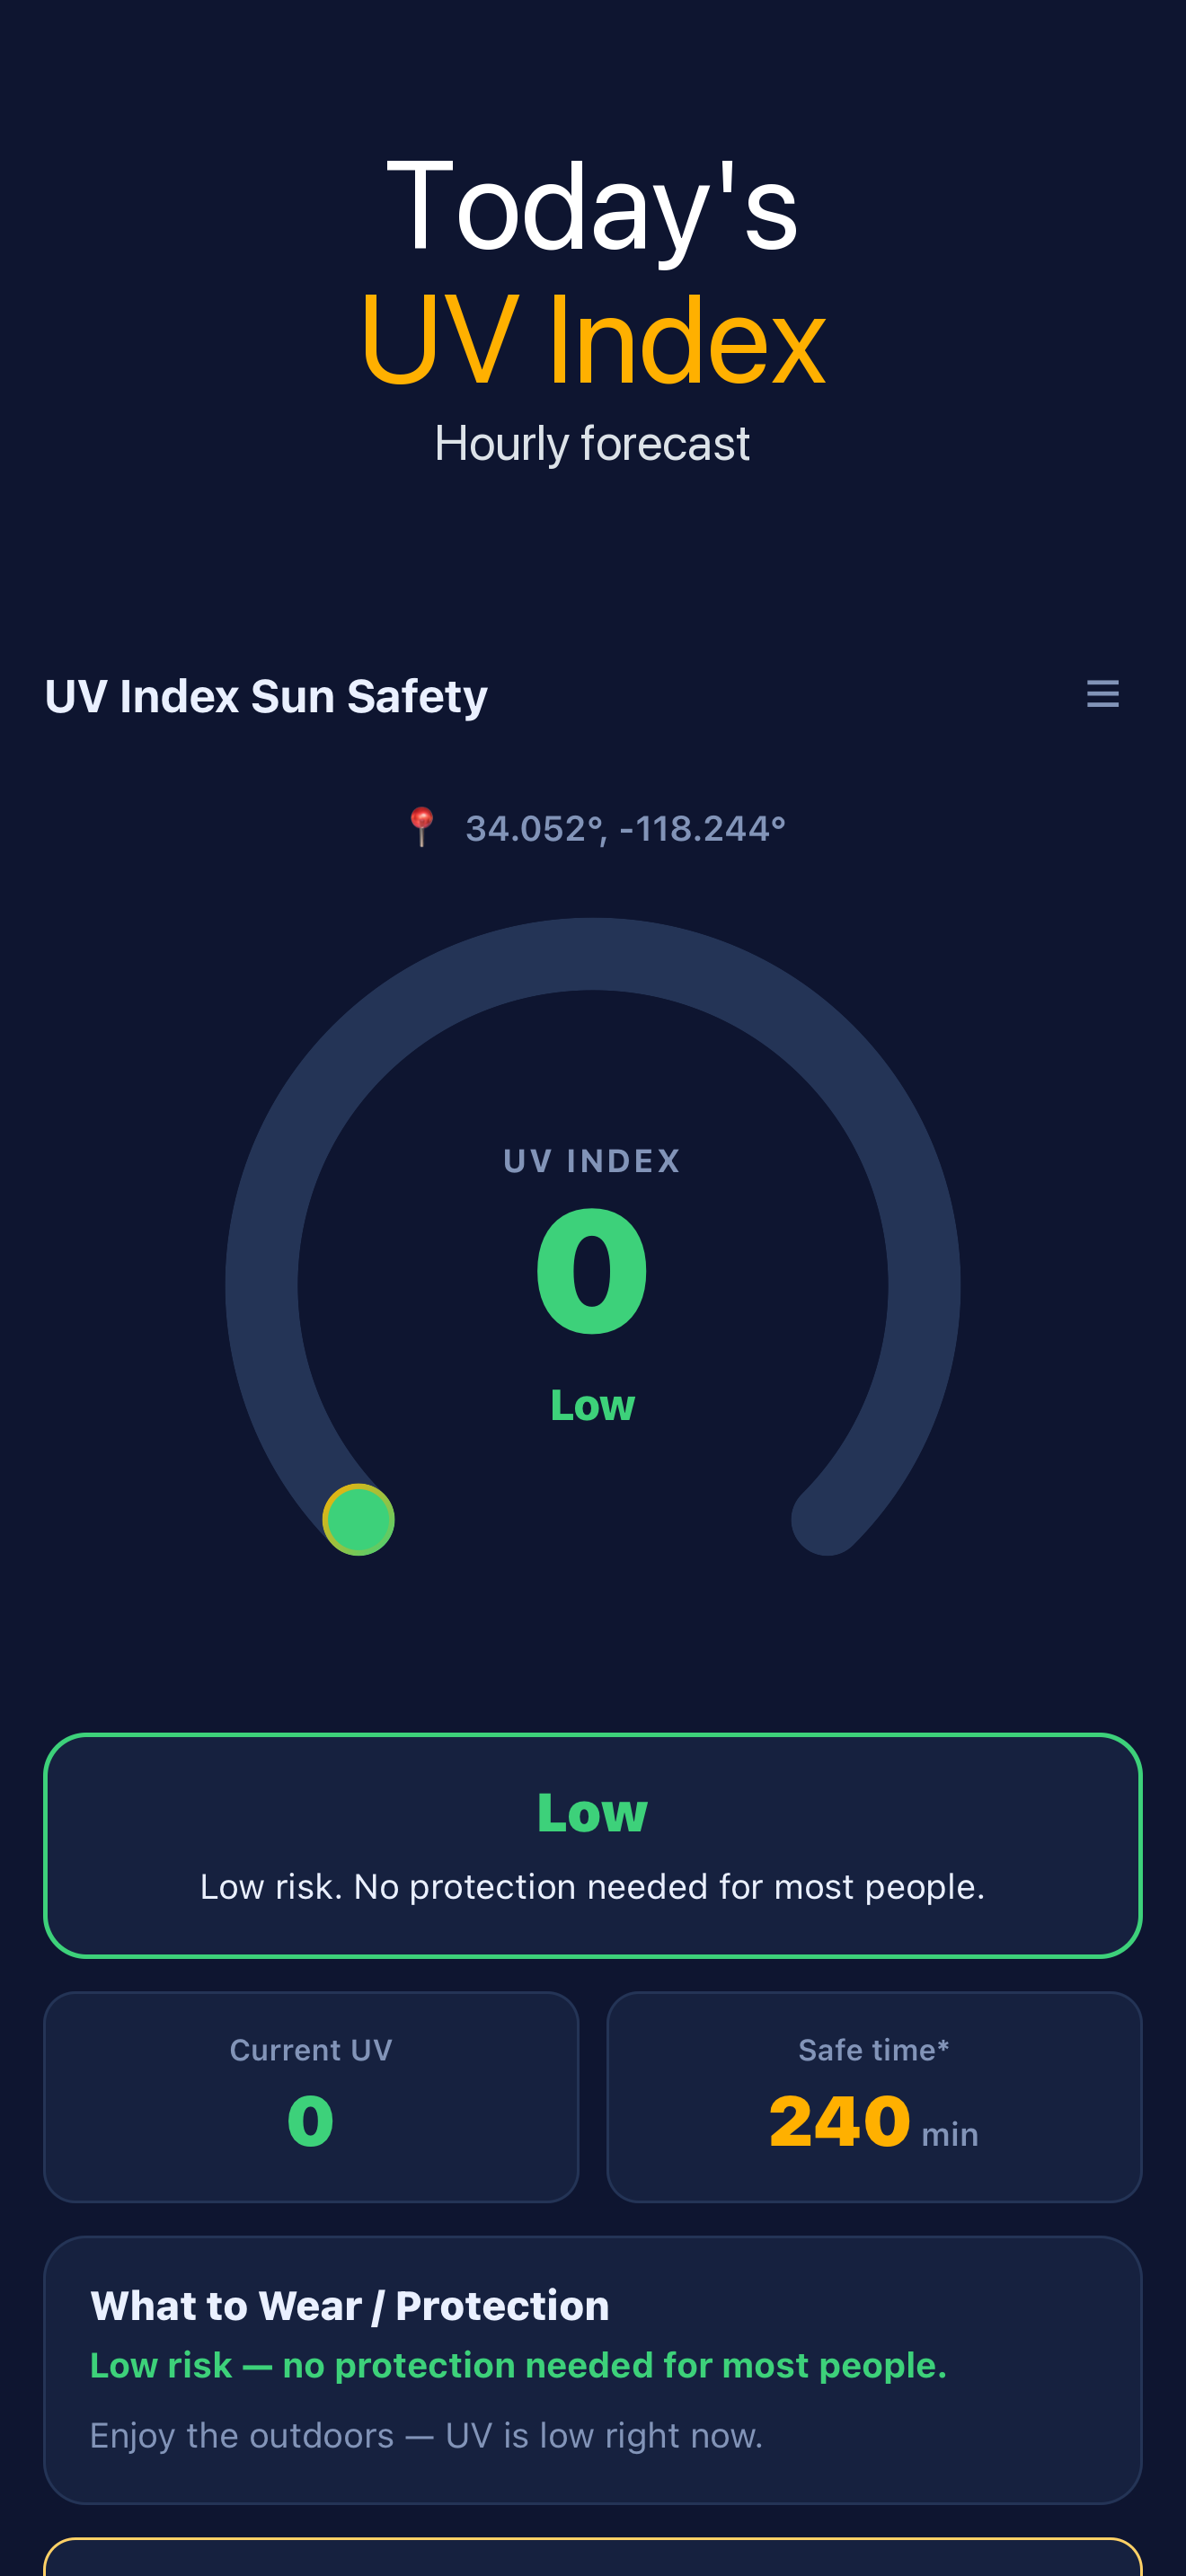Click the red location pin icon

[x=421, y=827]
